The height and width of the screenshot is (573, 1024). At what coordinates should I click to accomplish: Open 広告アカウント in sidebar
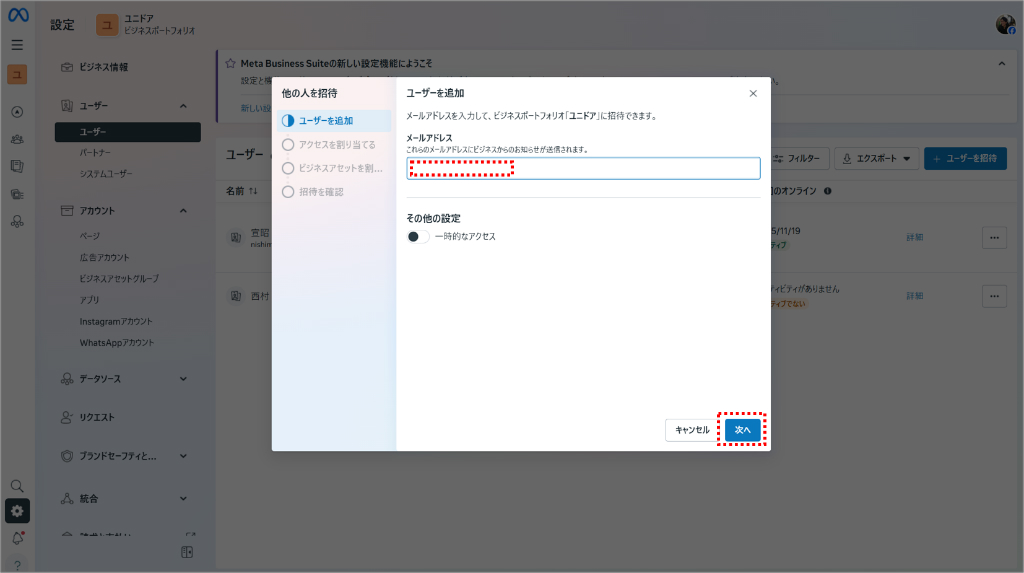pos(104,257)
